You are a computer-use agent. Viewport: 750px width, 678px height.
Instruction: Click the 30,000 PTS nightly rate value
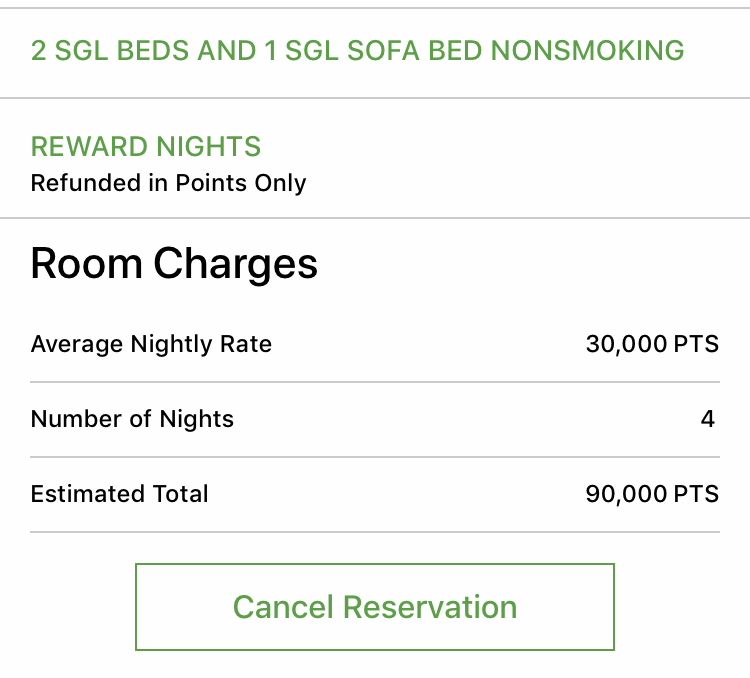[x=652, y=345]
